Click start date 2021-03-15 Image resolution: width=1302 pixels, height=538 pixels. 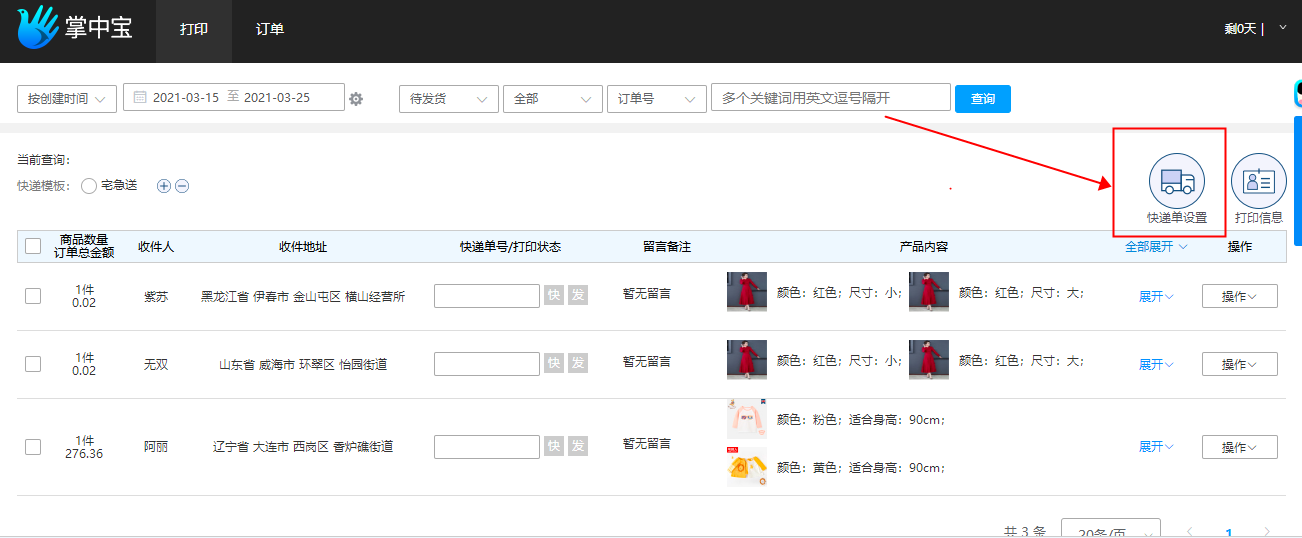(x=186, y=98)
